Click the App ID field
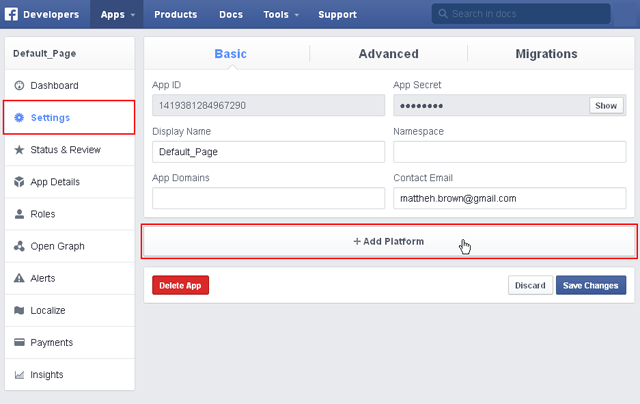The image size is (640, 404). tap(269, 105)
